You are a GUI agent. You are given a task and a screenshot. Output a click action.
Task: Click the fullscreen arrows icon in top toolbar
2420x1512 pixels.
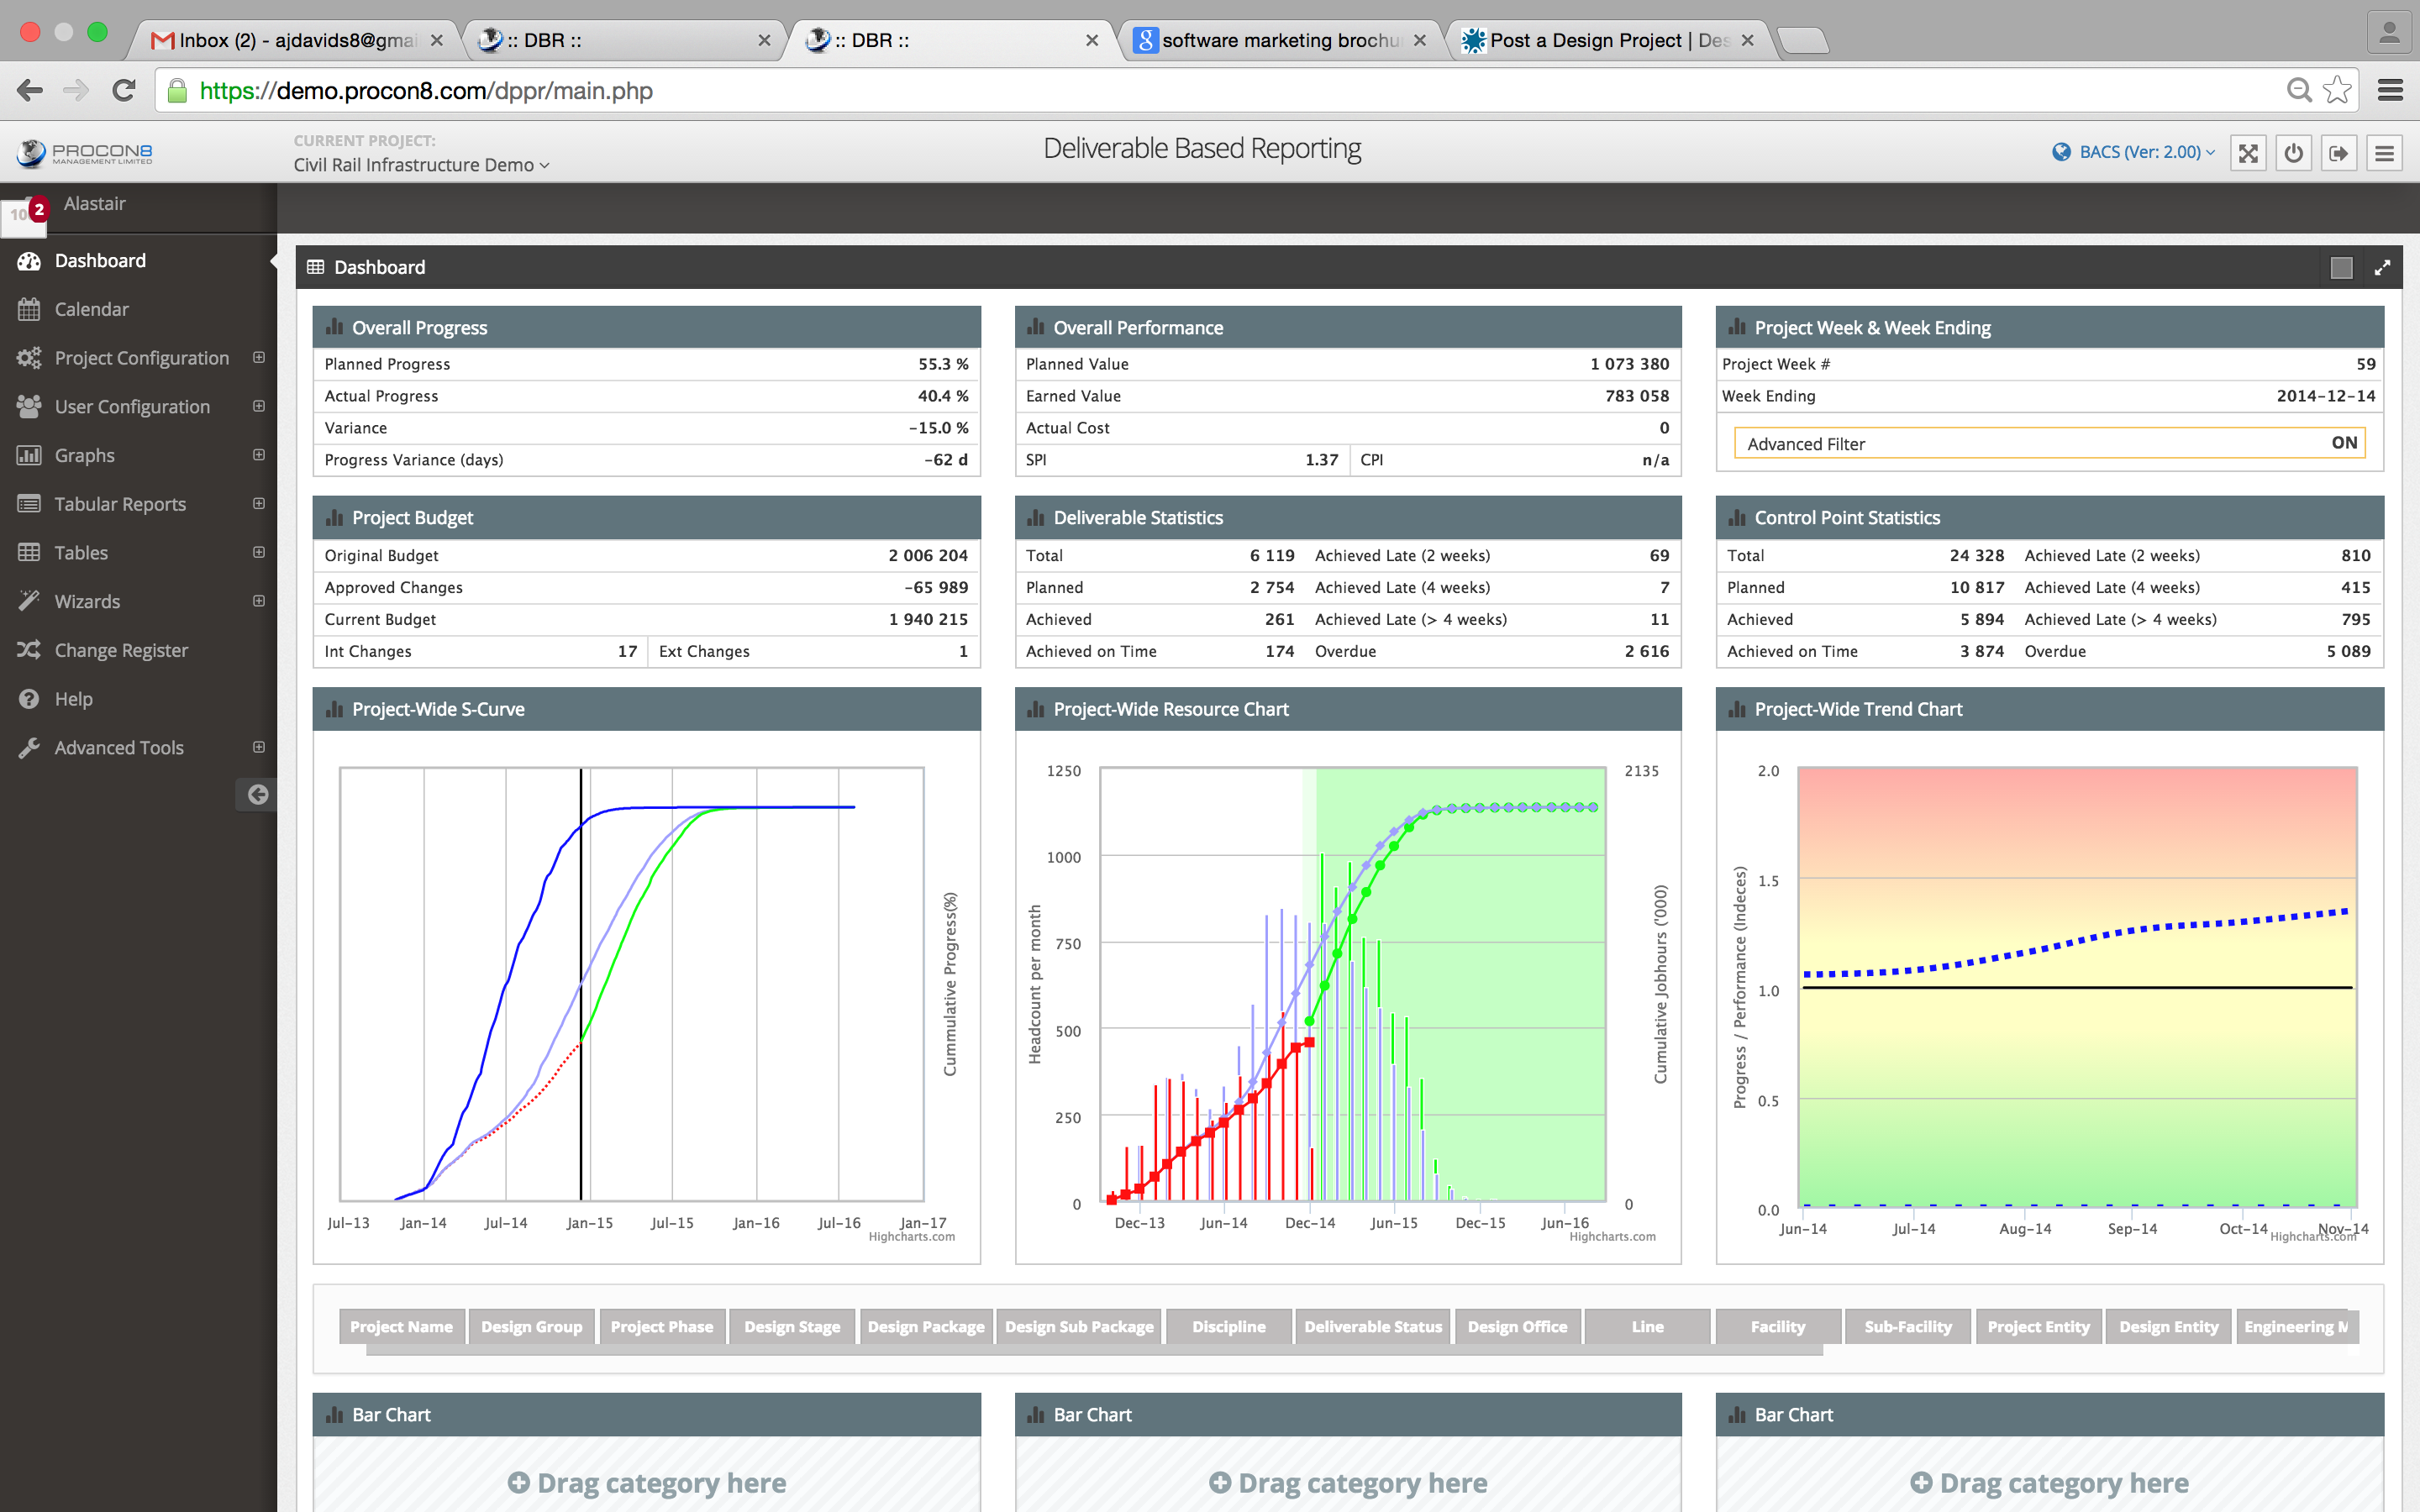click(x=2248, y=153)
